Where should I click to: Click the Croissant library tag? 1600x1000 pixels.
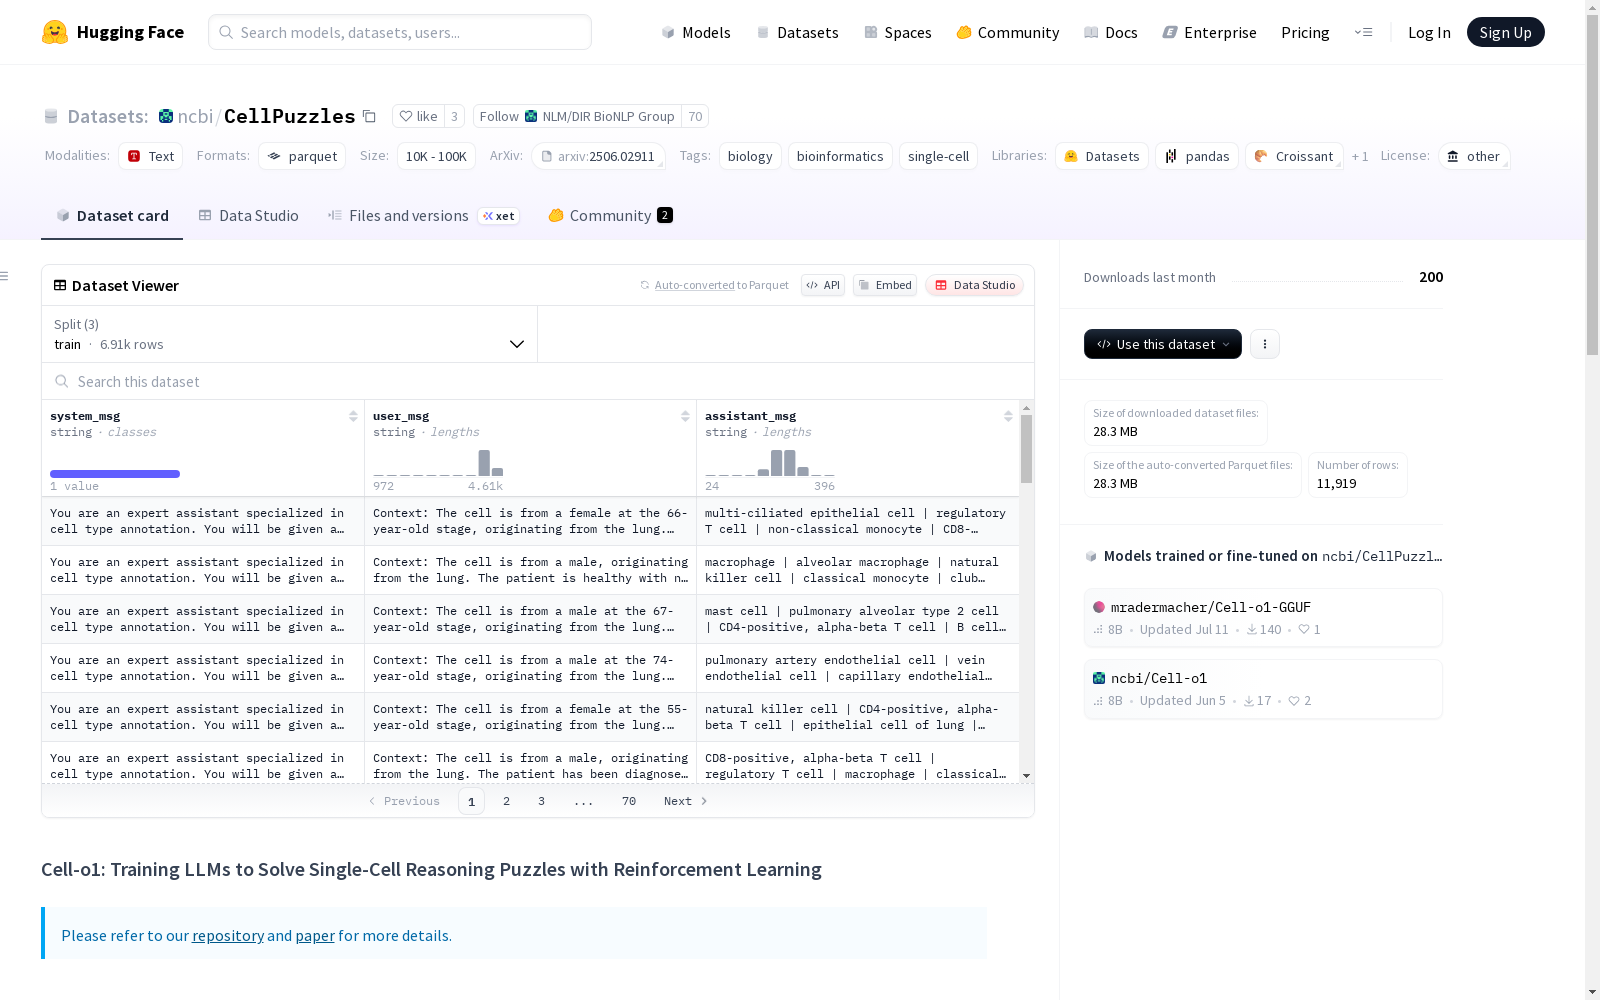click(1294, 156)
